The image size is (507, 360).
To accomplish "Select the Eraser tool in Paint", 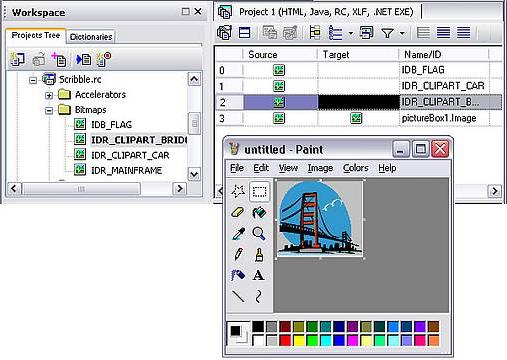I will pyautogui.click(x=238, y=212).
